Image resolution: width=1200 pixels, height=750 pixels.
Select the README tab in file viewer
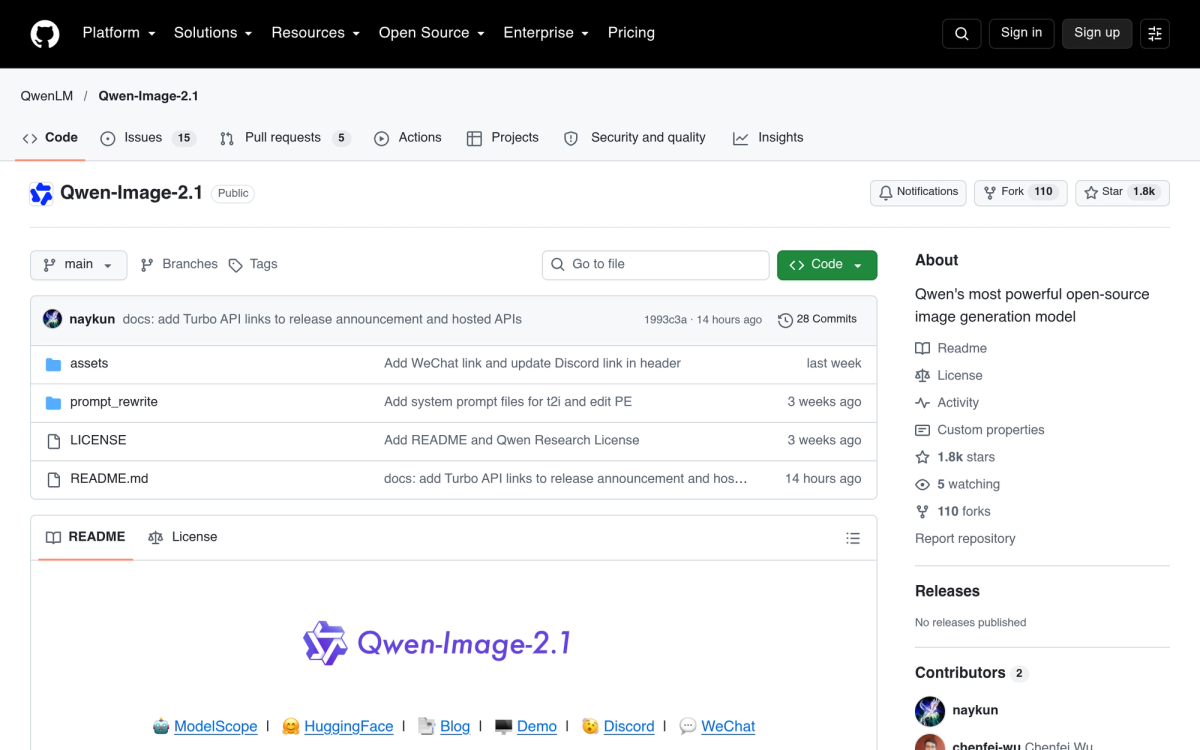[86, 537]
